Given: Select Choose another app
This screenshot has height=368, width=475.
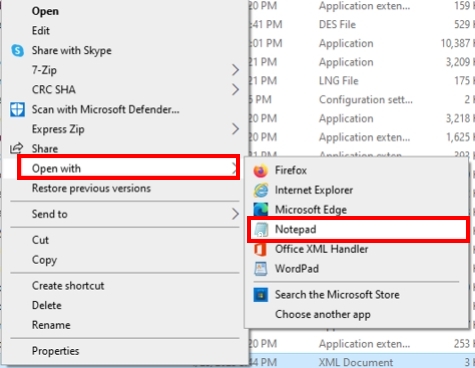Looking at the screenshot, I should tap(323, 314).
